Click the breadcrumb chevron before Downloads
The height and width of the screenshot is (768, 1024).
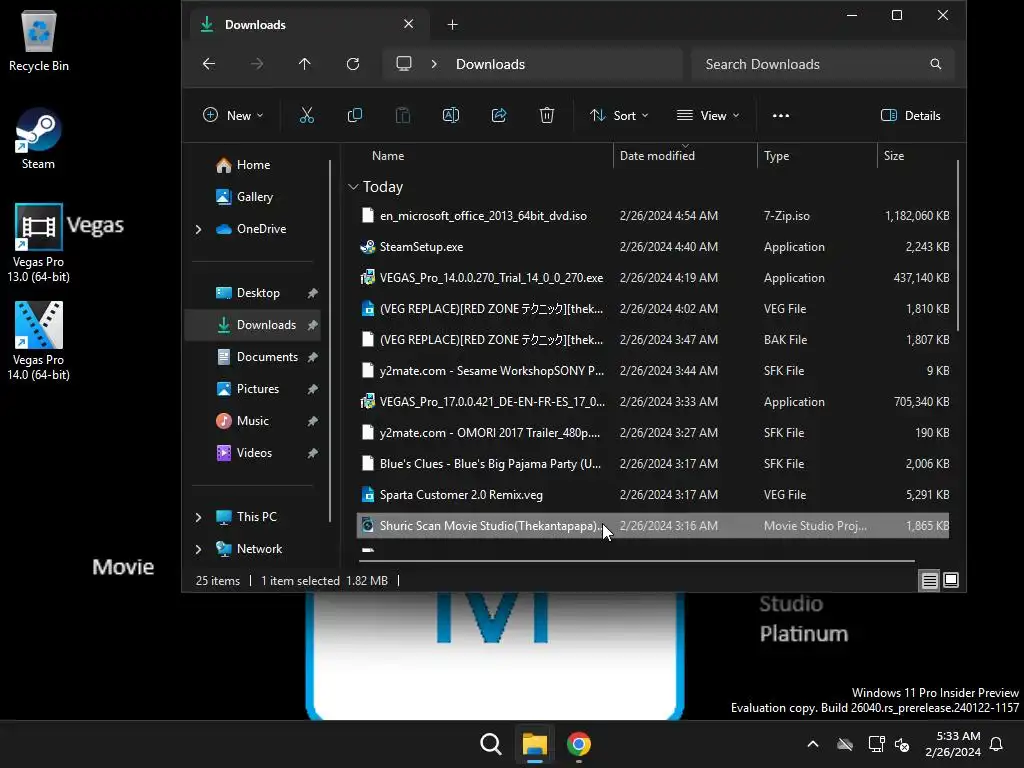[434, 64]
